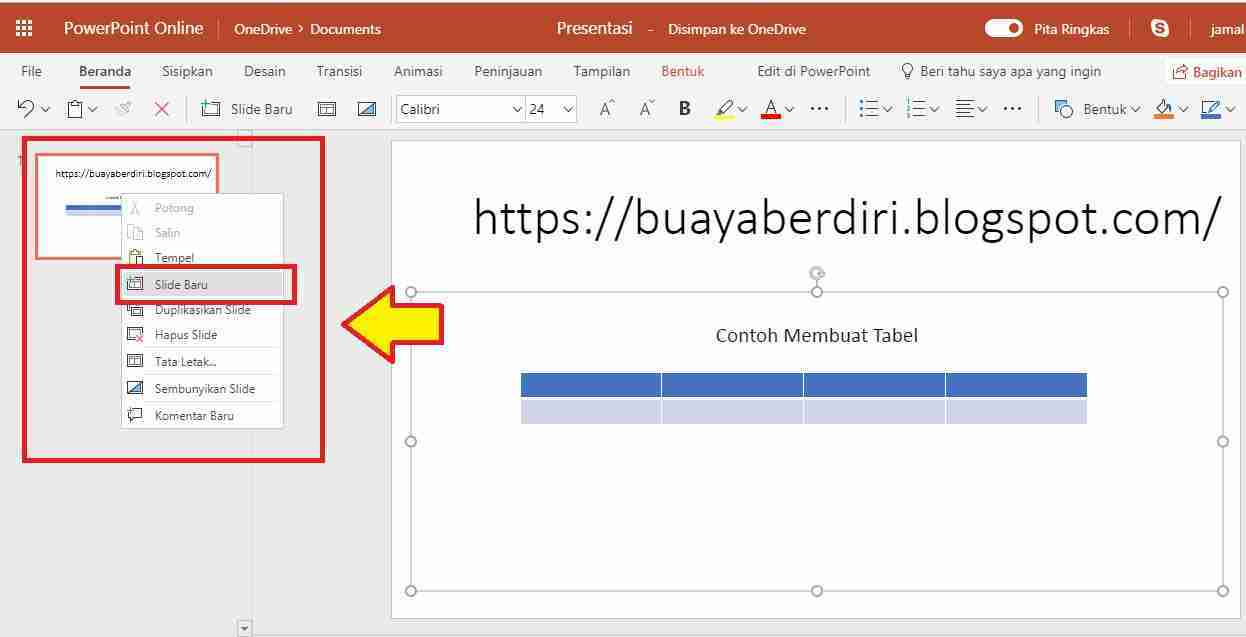
Task: Open slide layout icon in toolbar
Action: click(327, 109)
